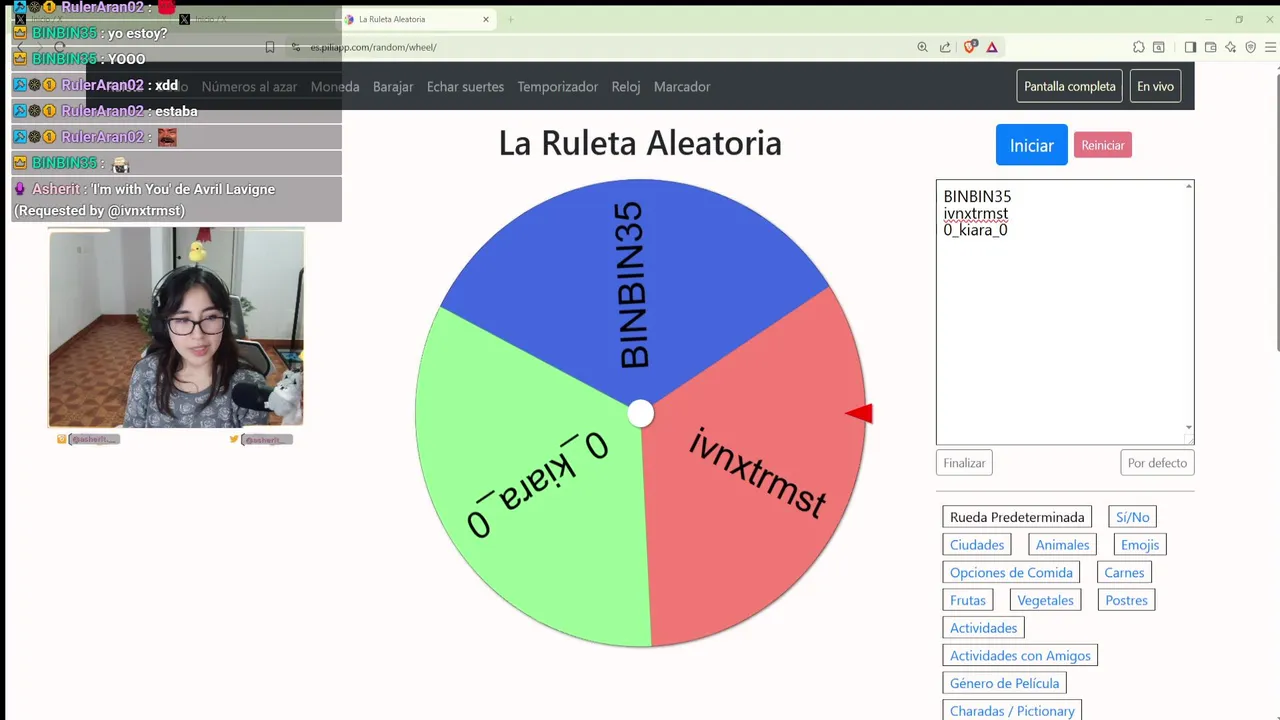Select the Ciudades preset
The width and height of the screenshot is (1280, 720).
tap(977, 545)
